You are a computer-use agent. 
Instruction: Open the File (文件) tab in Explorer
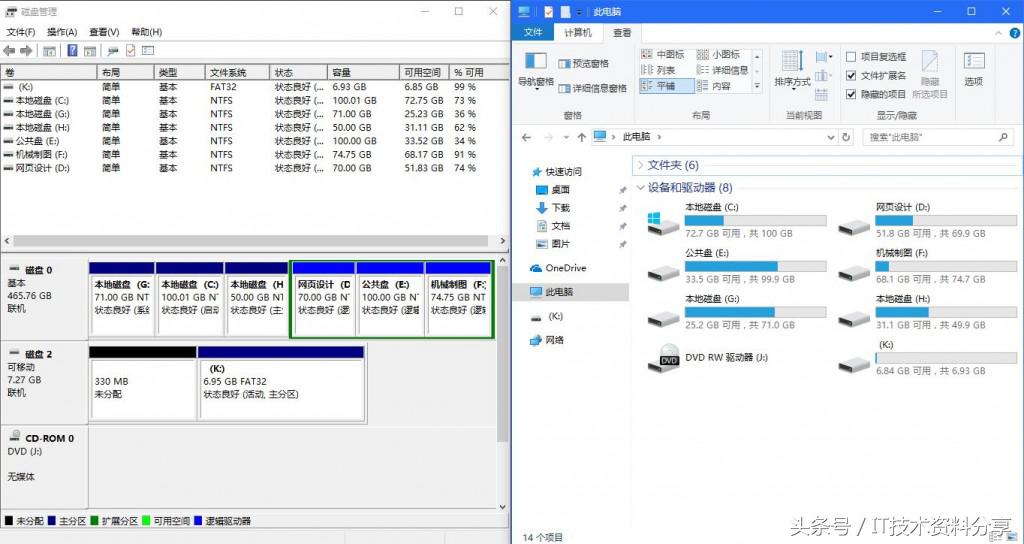[533, 32]
